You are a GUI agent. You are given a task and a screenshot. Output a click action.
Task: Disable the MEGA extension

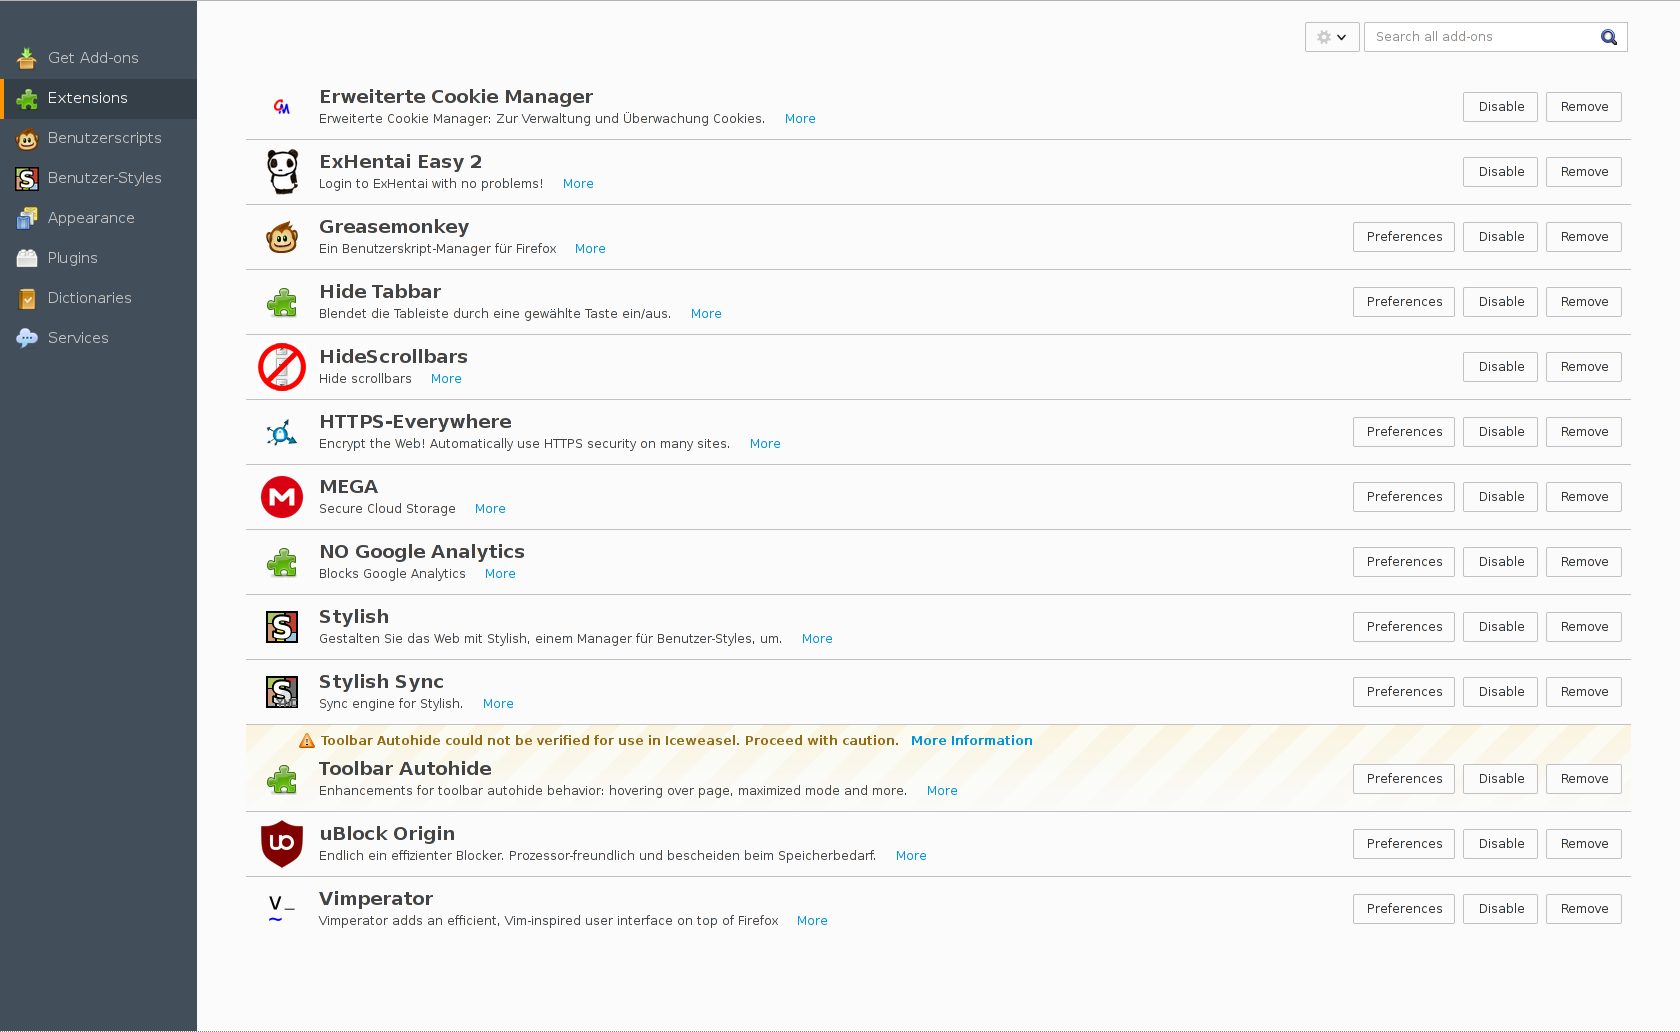click(1500, 497)
